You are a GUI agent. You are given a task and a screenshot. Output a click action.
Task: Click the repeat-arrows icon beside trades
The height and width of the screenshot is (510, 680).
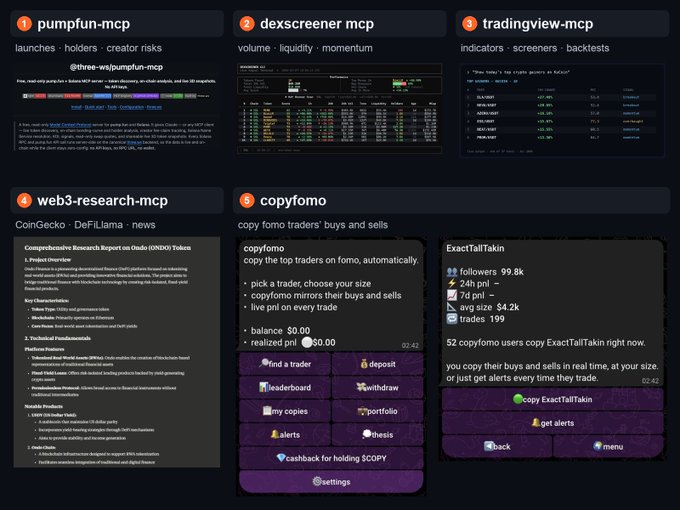pos(452,319)
